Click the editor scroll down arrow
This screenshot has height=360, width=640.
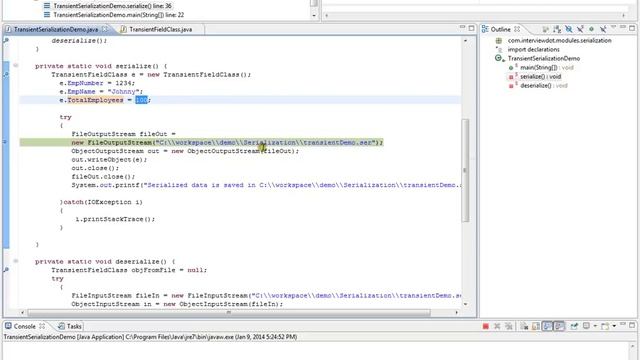465,304
